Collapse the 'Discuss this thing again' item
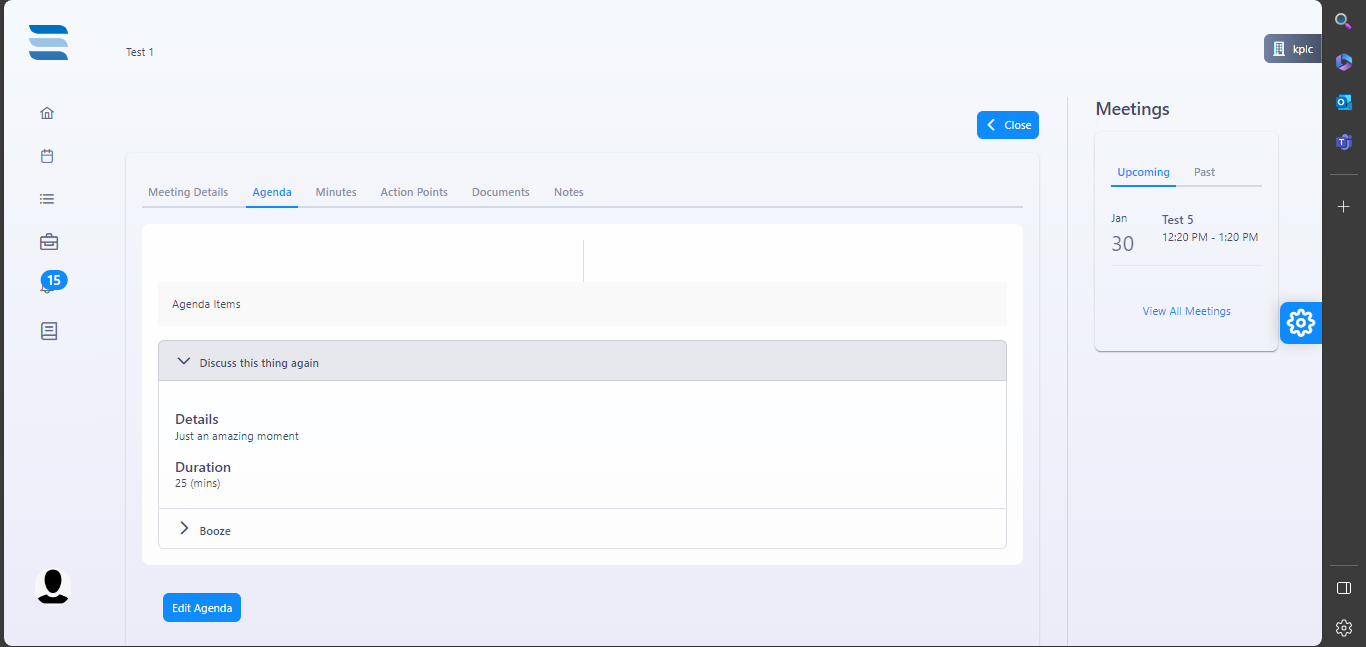 184,362
